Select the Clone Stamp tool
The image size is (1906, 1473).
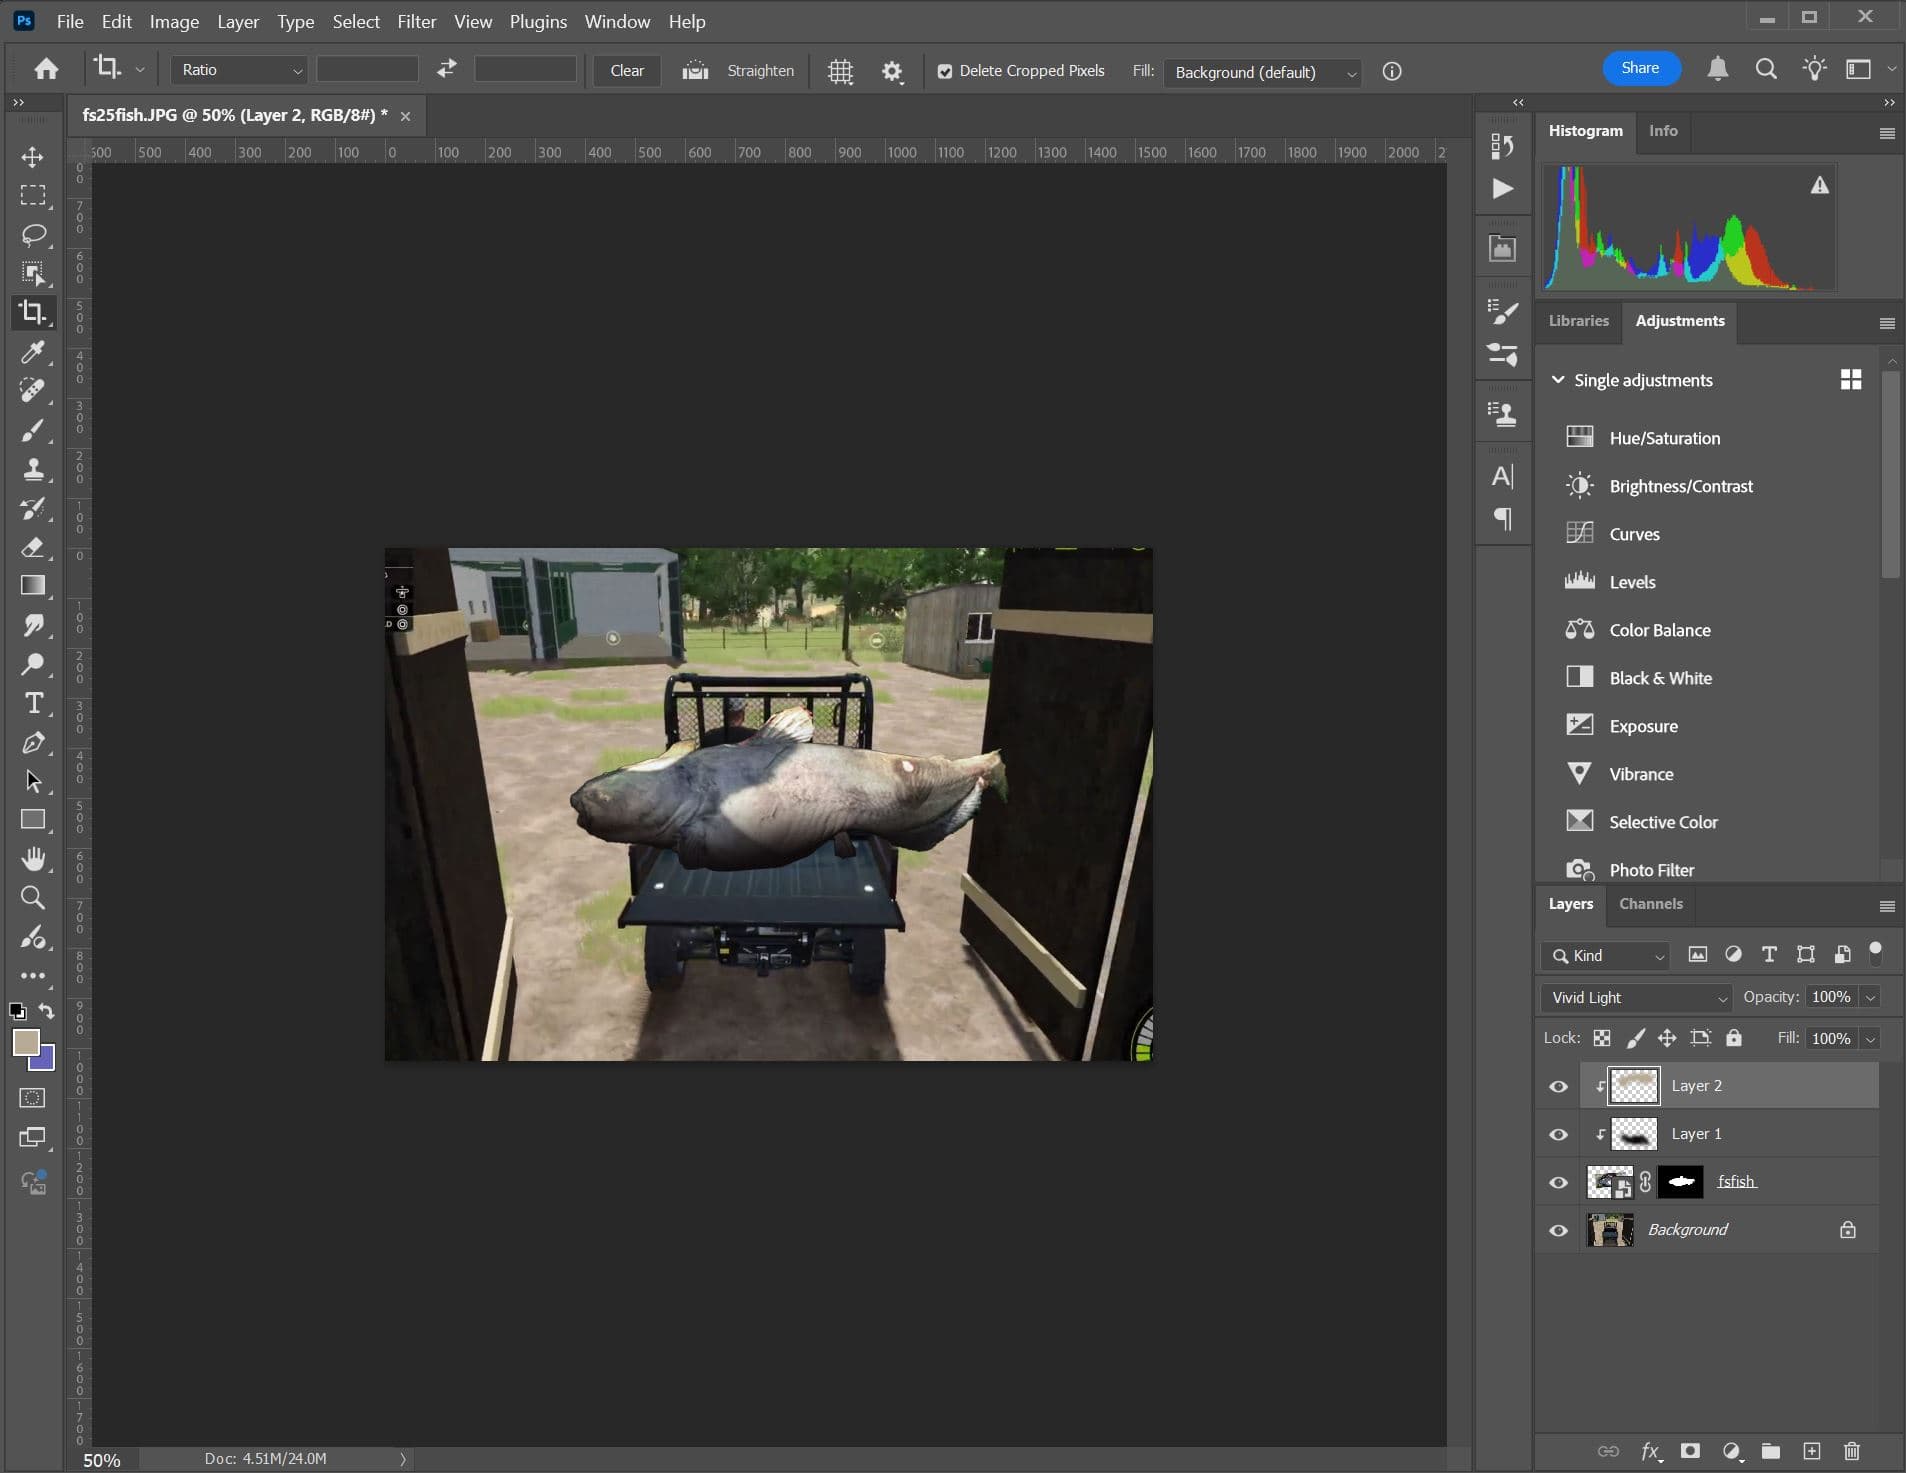click(33, 469)
